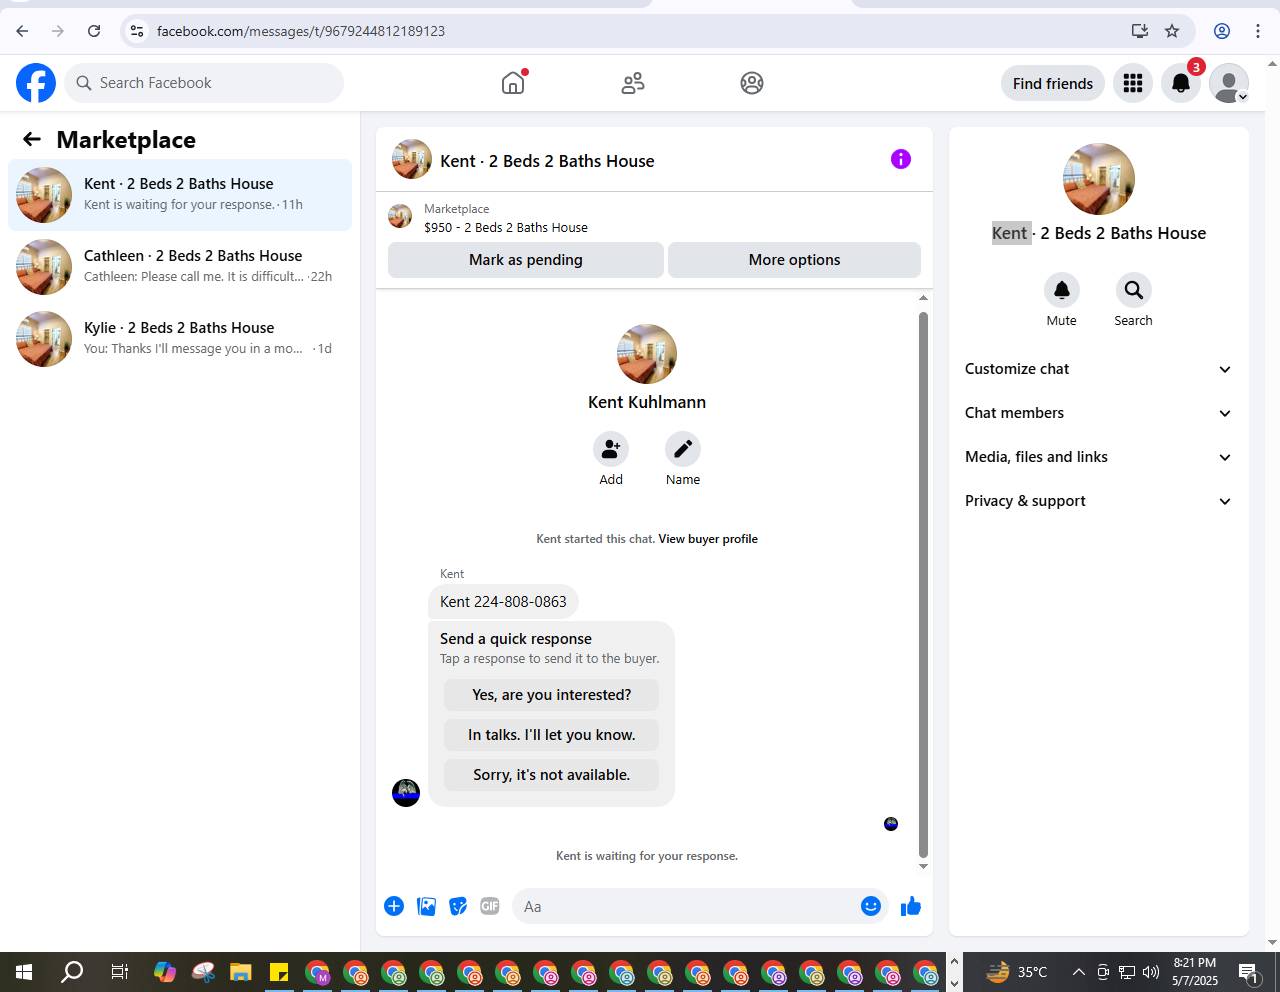Open the weather 35°C widget
This screenshot has width=1280, height=992.
click(1016, 972)
